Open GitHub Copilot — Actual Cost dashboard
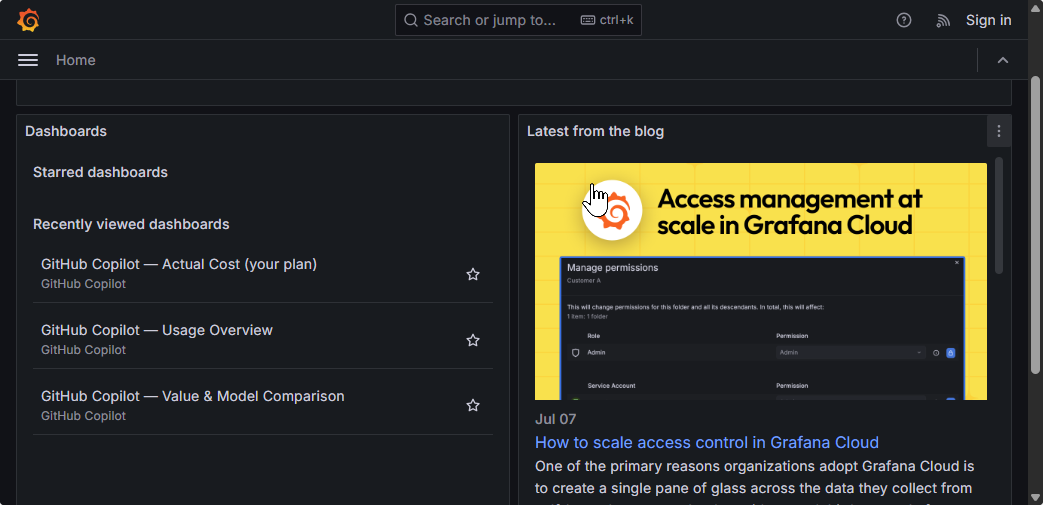 tap(179, 264)
